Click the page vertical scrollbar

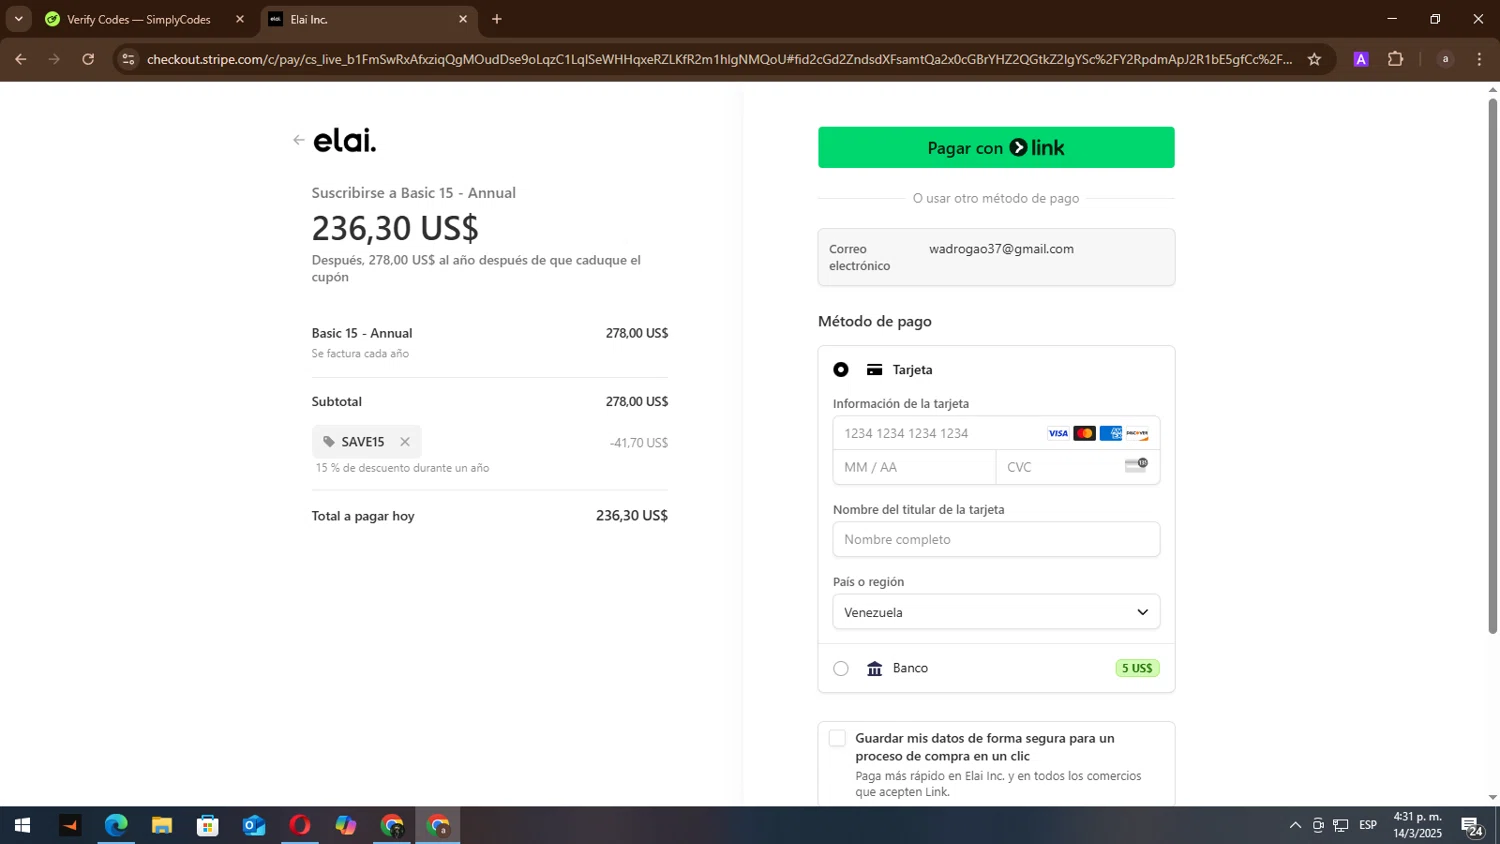(1492, 366)
